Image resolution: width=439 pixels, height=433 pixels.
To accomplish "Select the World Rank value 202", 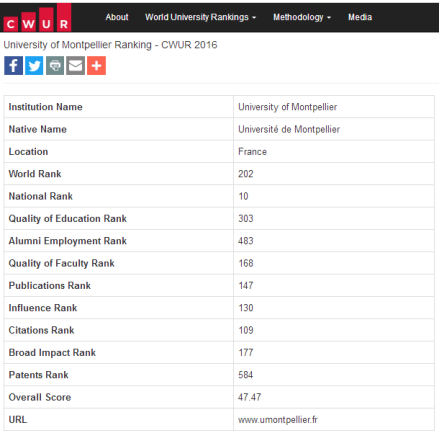I will coord(246,174).
